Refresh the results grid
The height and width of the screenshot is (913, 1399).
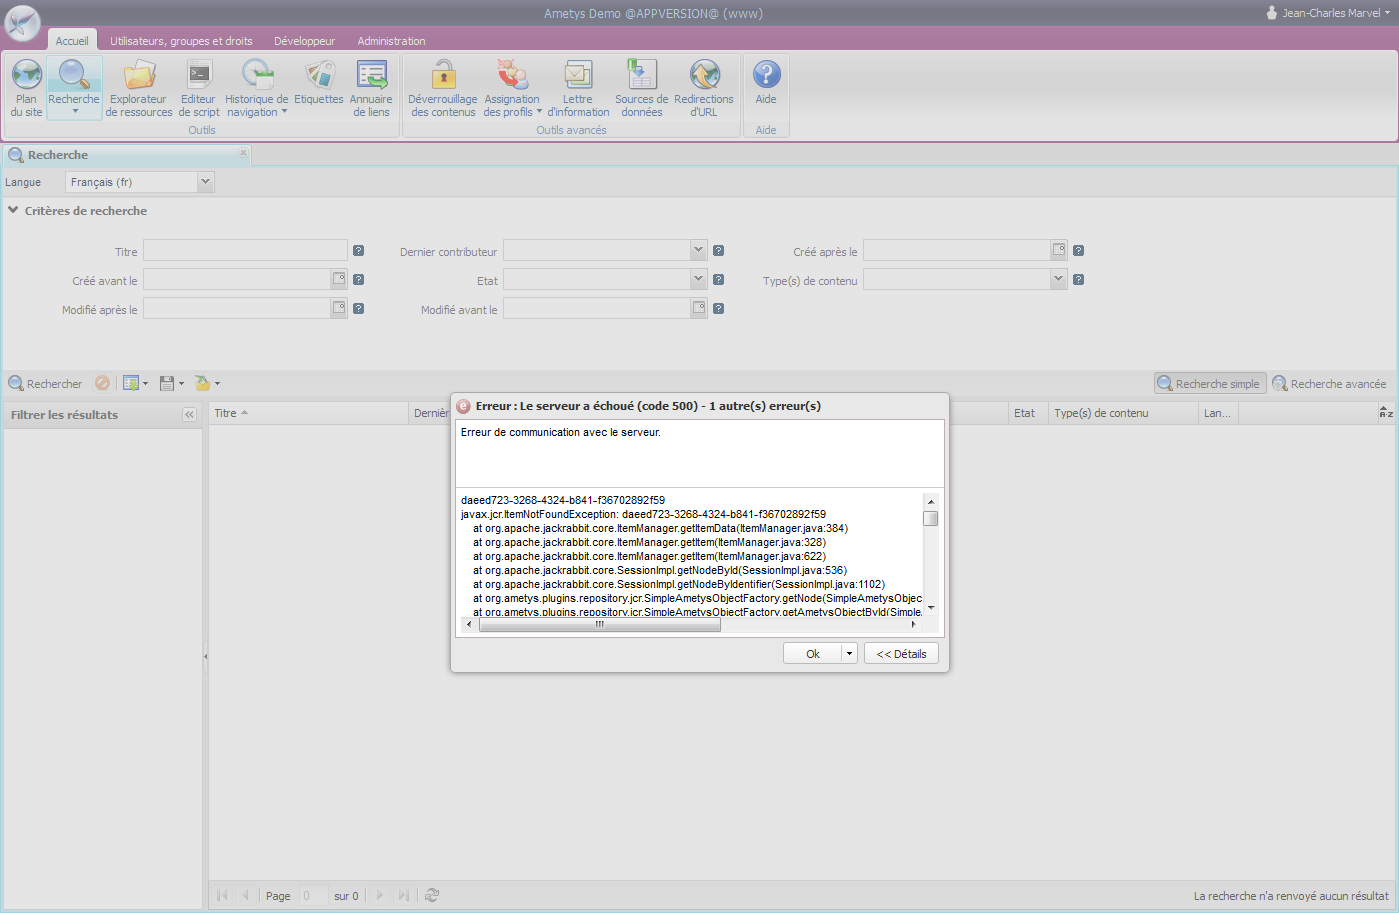coord(432,895)
